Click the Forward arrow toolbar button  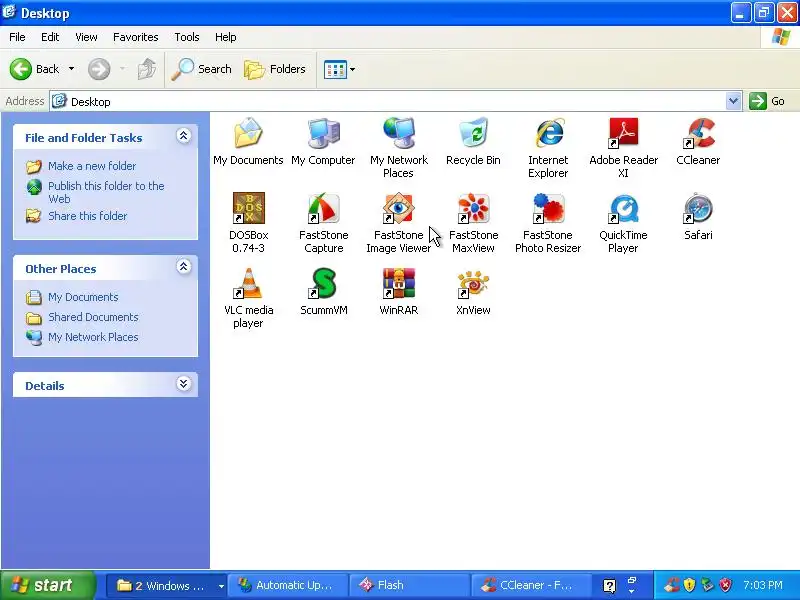99,69
